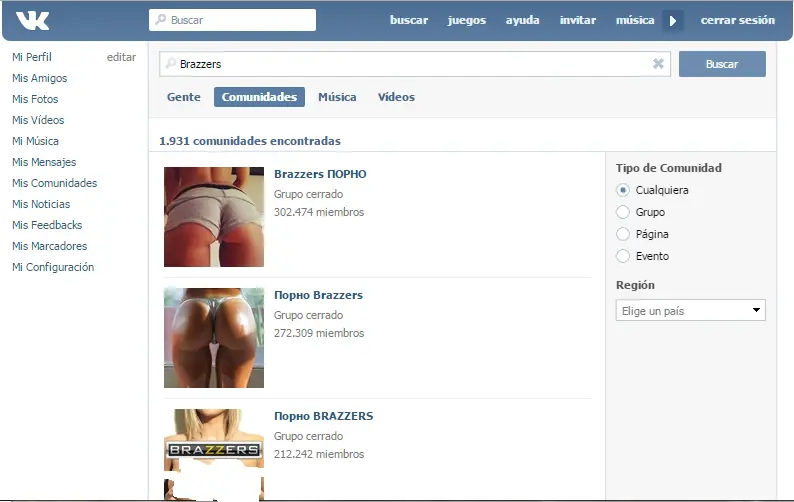
Task: Select the Cualquiera community type
Action: click(x=623, y=190)
